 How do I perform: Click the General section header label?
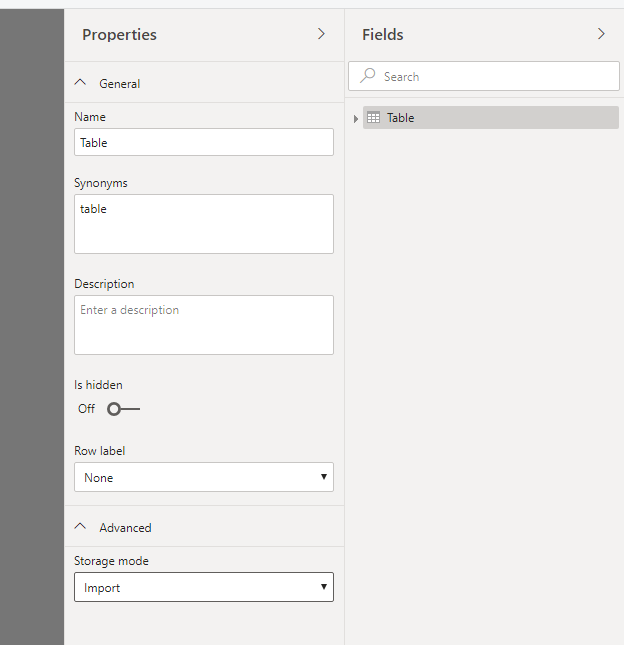(x=120, y=84)
